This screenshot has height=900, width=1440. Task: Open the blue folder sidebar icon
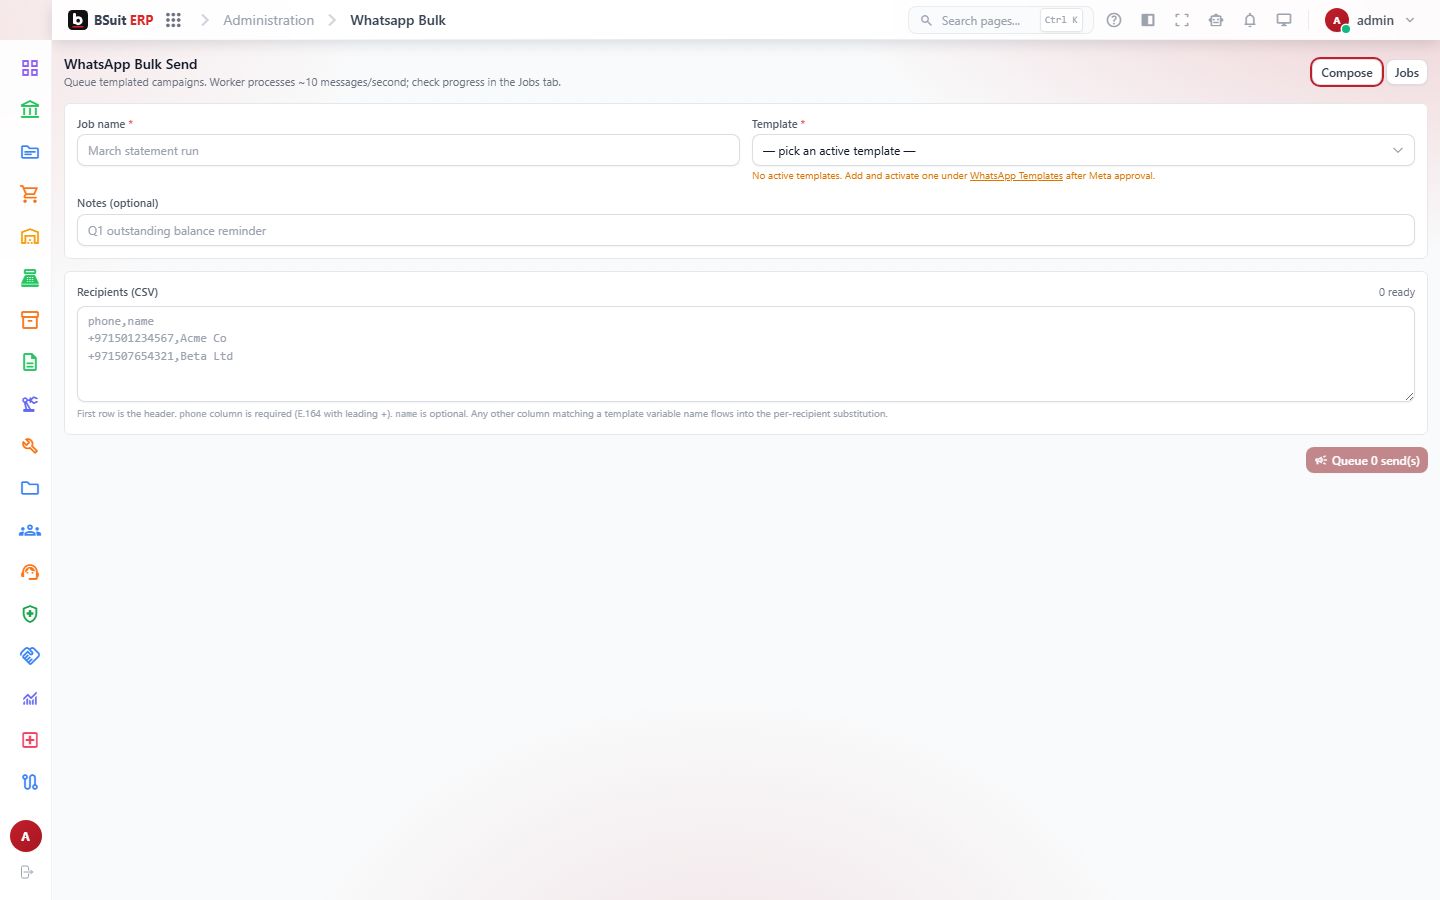[x=30, y=488]
